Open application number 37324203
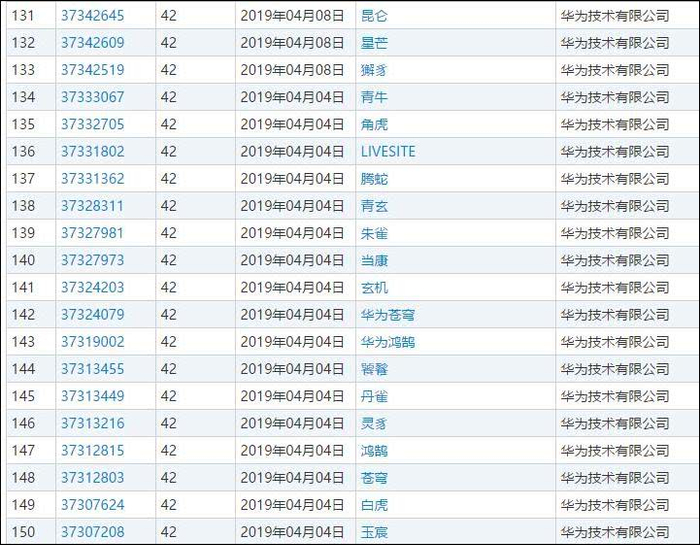The width and height of the screenshot is (700, 545). (92, 287)
